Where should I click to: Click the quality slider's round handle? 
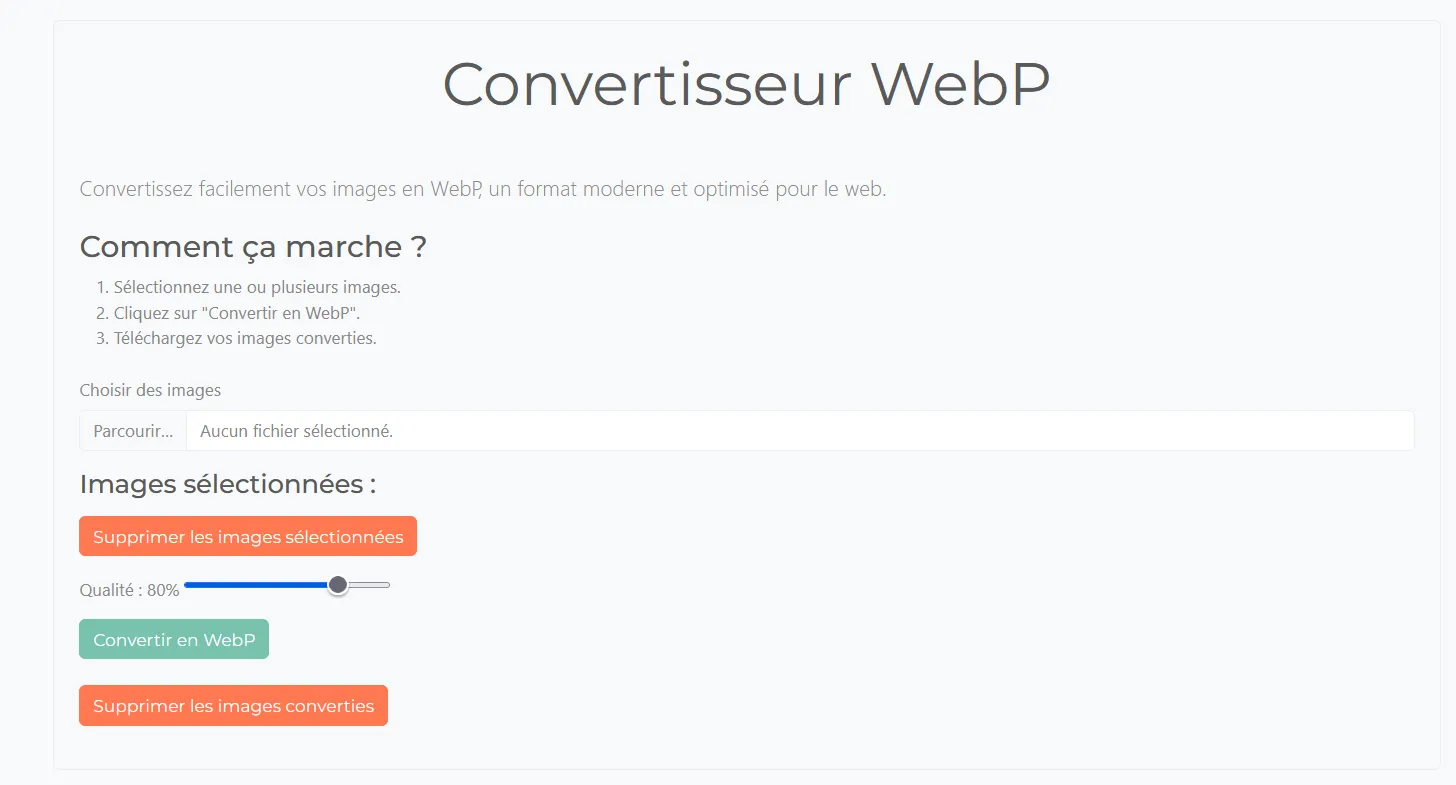[338, 585]
